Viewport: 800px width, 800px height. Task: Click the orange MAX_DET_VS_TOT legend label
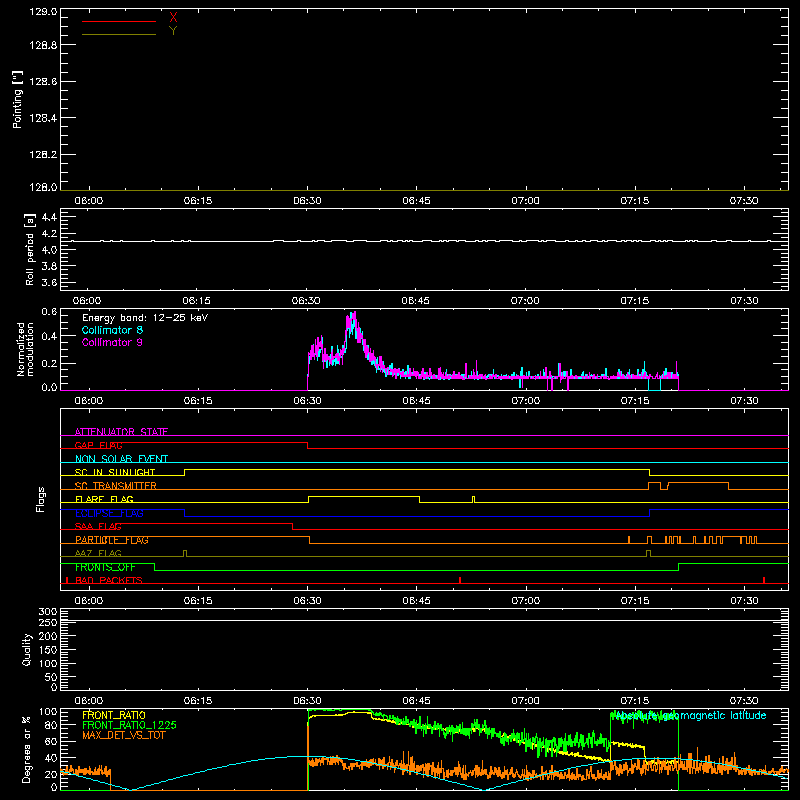[x=124, y=735]
